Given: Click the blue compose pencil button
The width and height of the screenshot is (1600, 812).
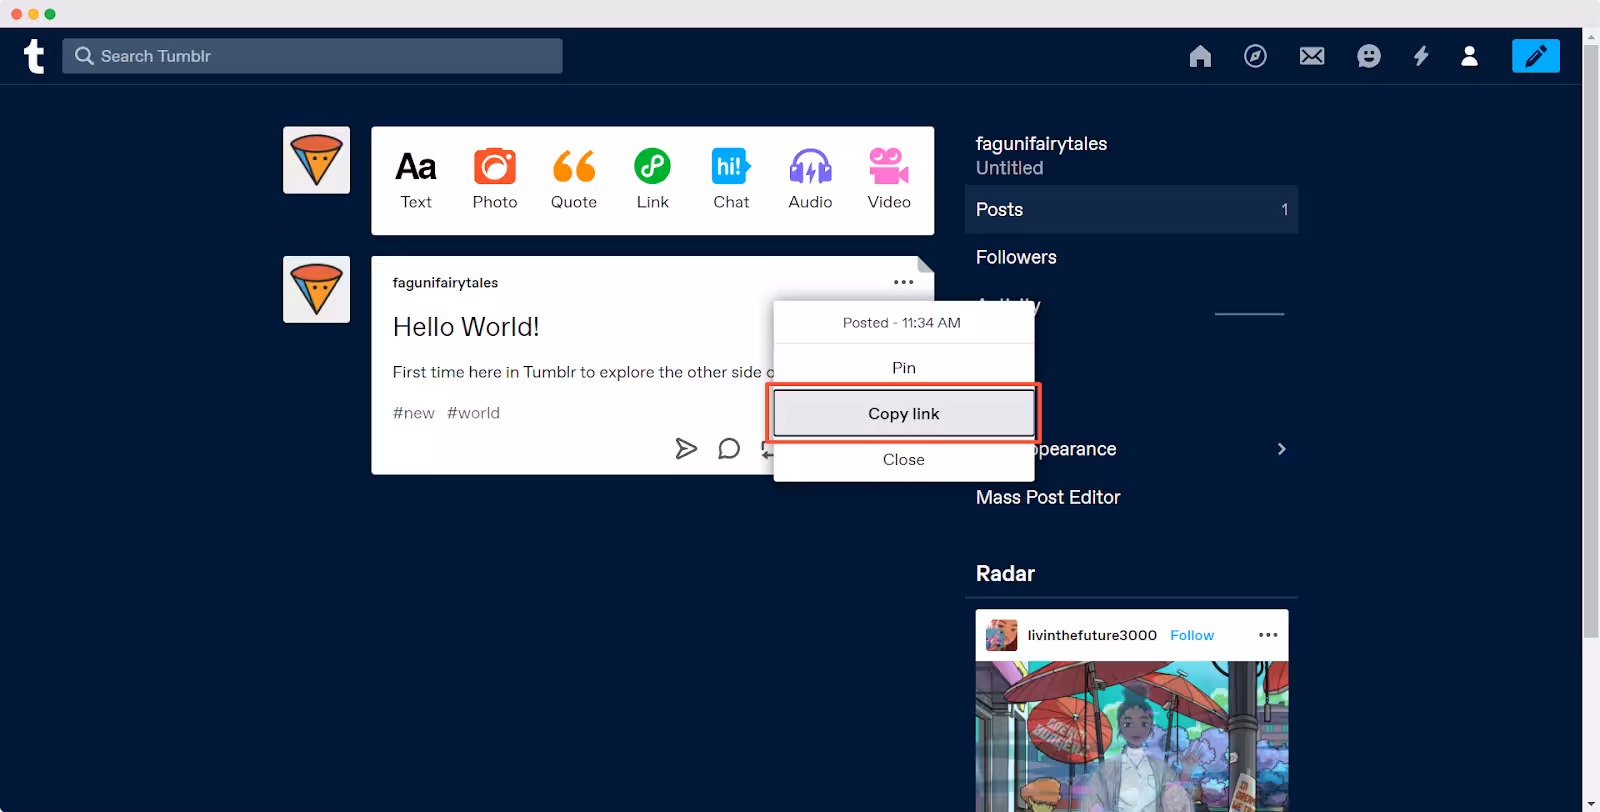Looking at the screenshot, I should [x=1536, y=55].
